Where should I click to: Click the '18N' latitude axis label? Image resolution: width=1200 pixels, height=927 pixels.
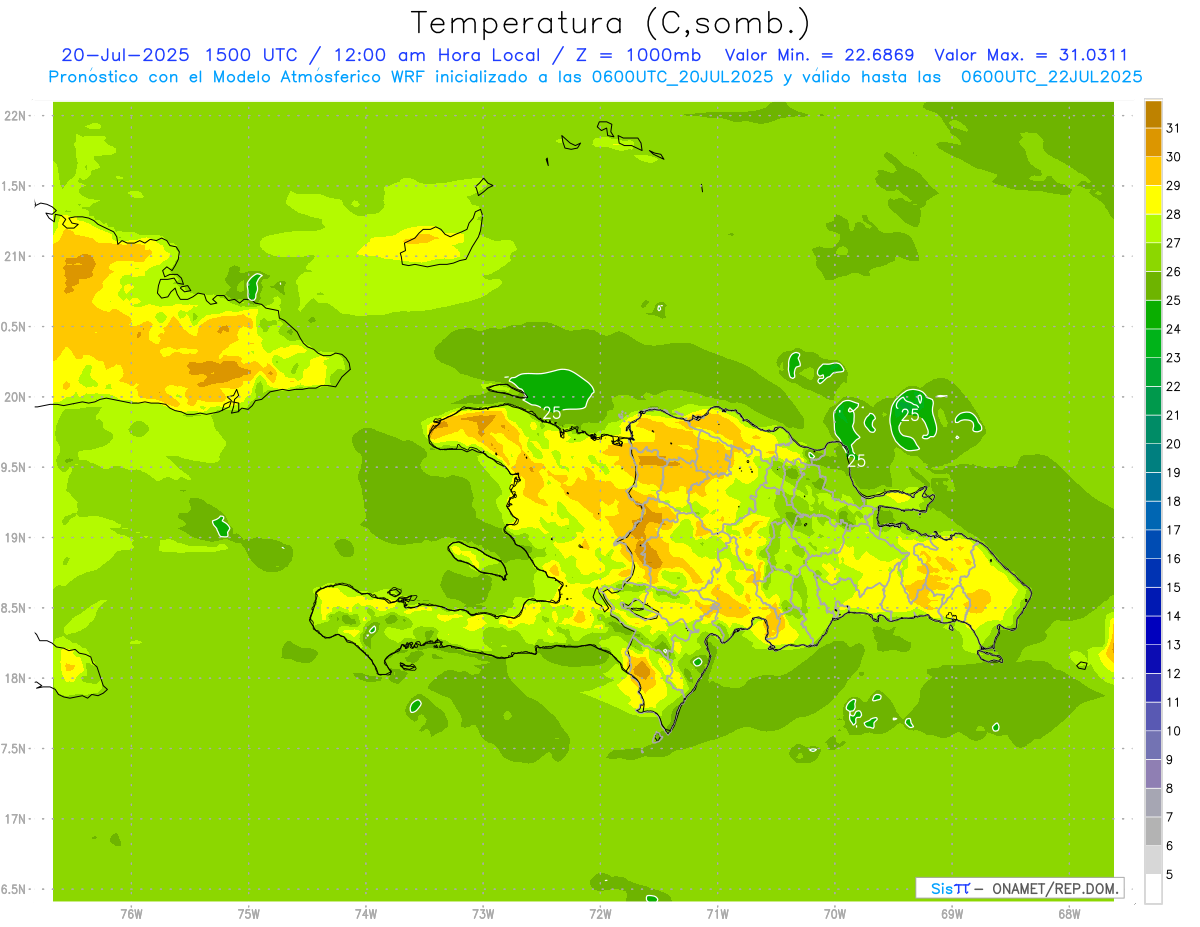tap(15, 678)
